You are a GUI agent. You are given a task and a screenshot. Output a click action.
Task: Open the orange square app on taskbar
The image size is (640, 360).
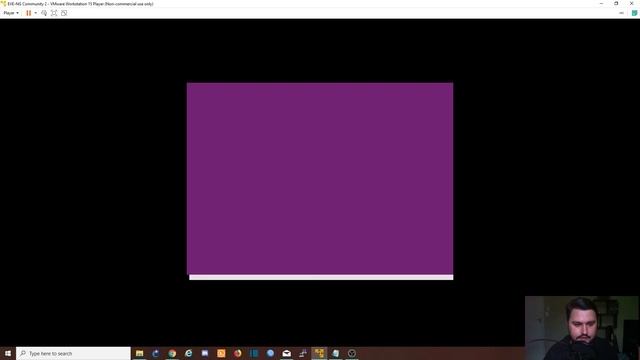221,353
